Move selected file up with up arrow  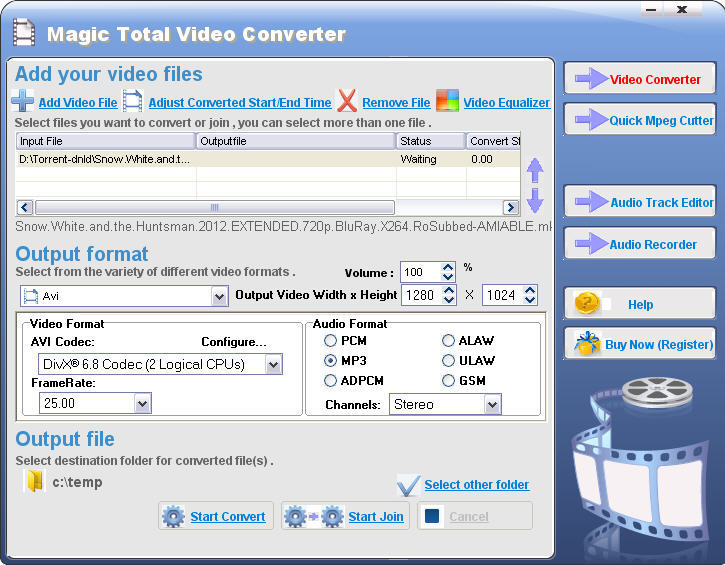(x=535, y=170)
